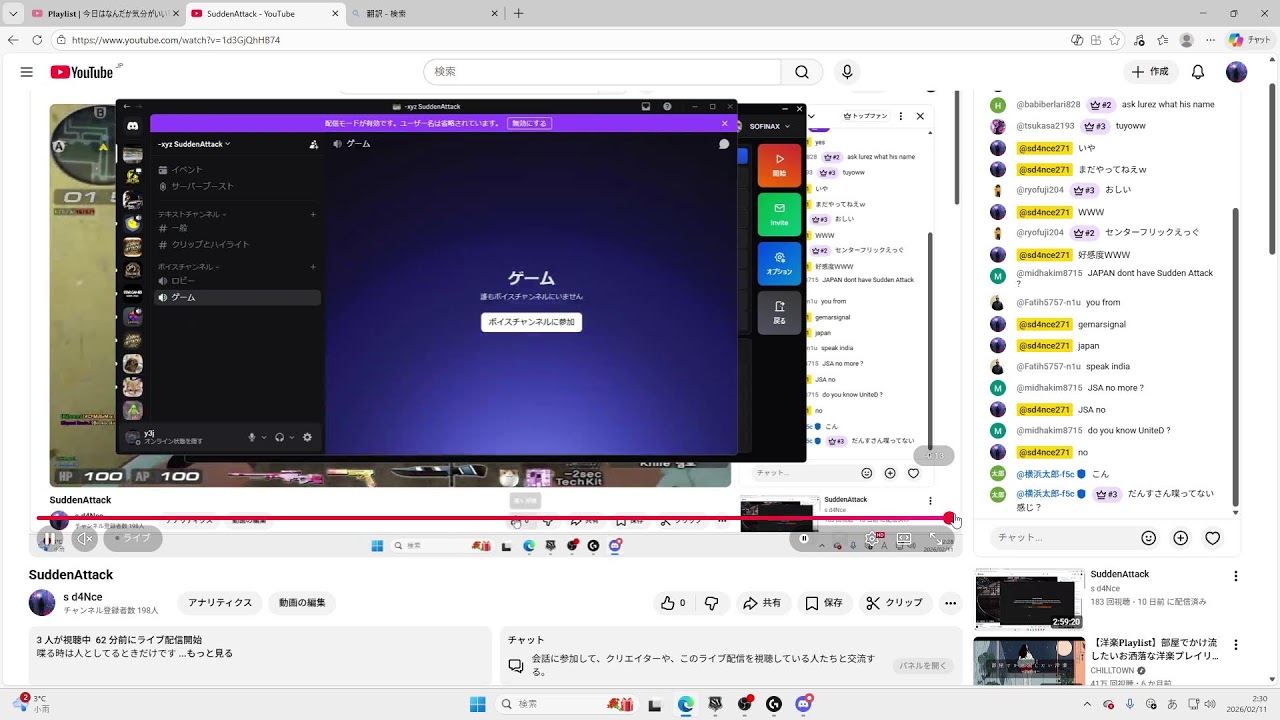This screenshot has height=720, width=1280.
Task: Dislike the SuddenAttack video
Action: pyautogui.click(x=711, y=603)
